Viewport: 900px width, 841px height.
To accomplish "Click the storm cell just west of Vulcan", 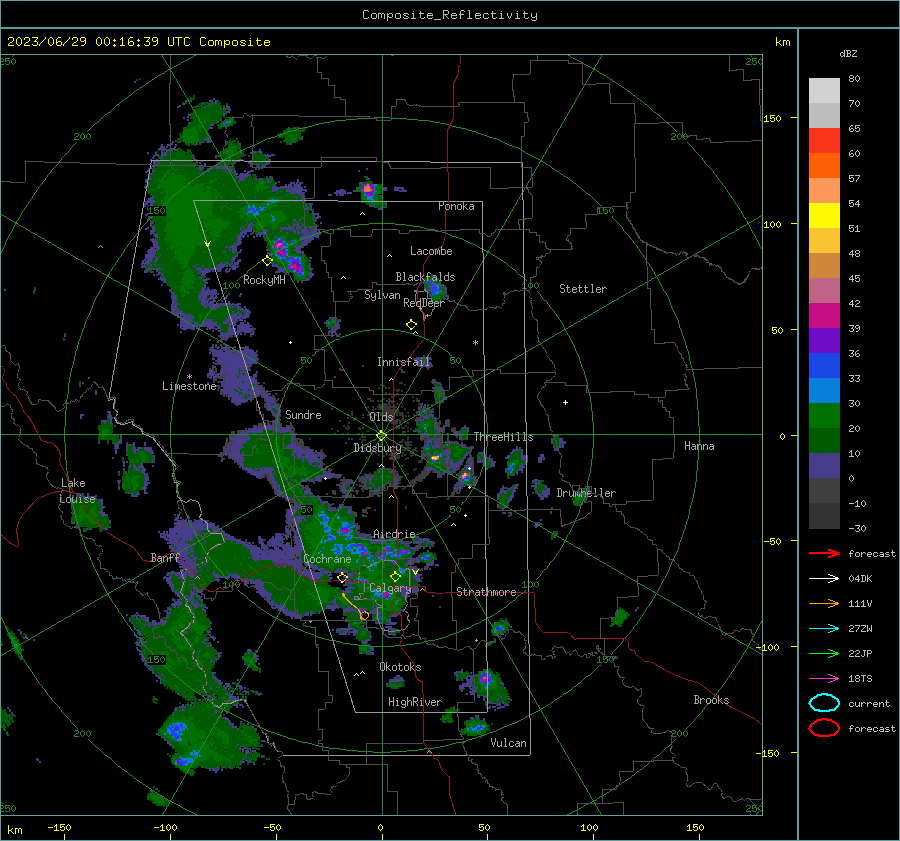I will 475,727.
